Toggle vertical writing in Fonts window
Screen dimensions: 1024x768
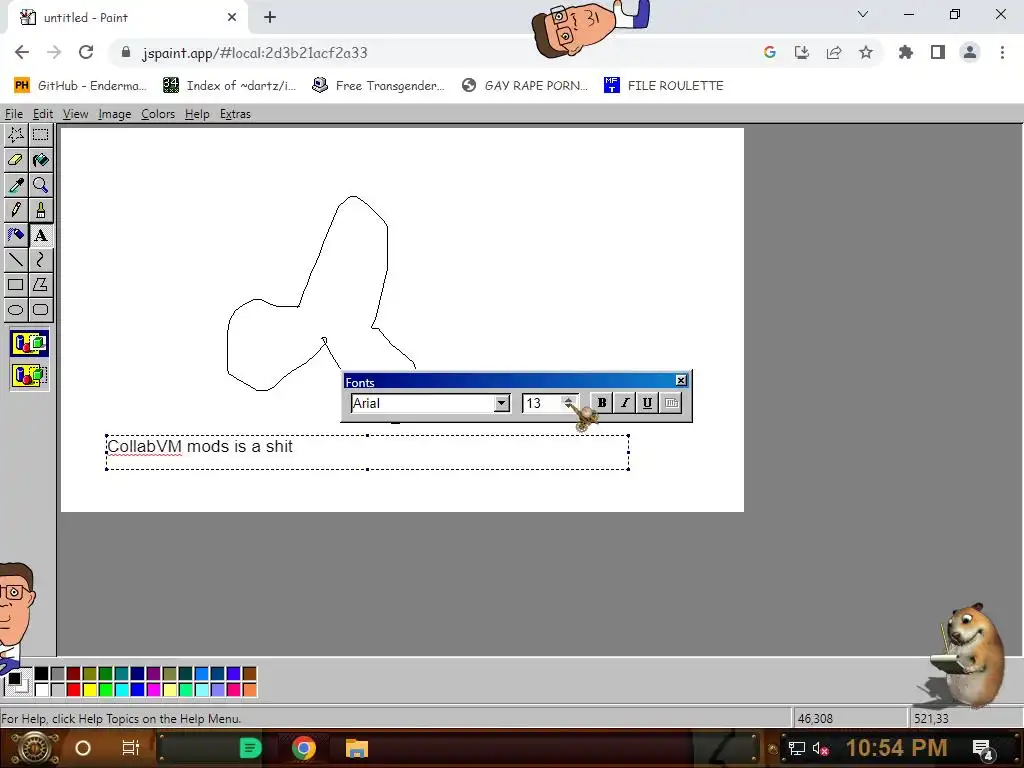click(671, 403)
